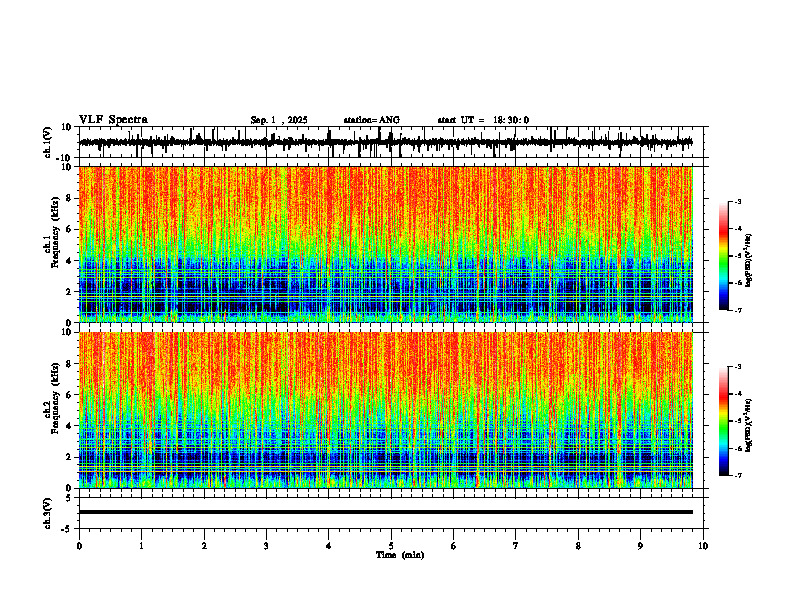Click the 'VLF Spectra' plot title
792x612 pixels.
[x=113, y=120]
